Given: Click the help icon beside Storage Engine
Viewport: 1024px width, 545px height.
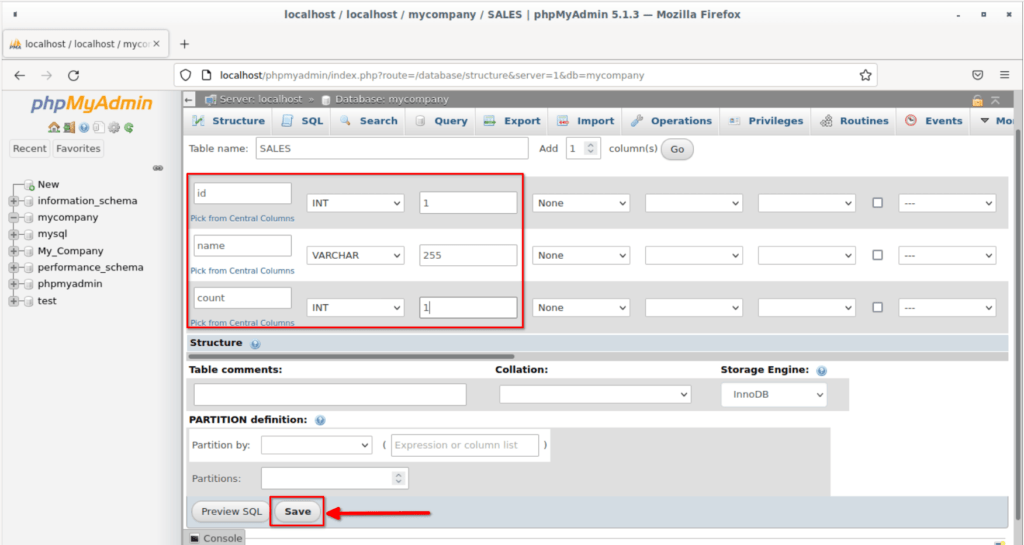Looking at the screenshot, I should click(x=821, y=370).
